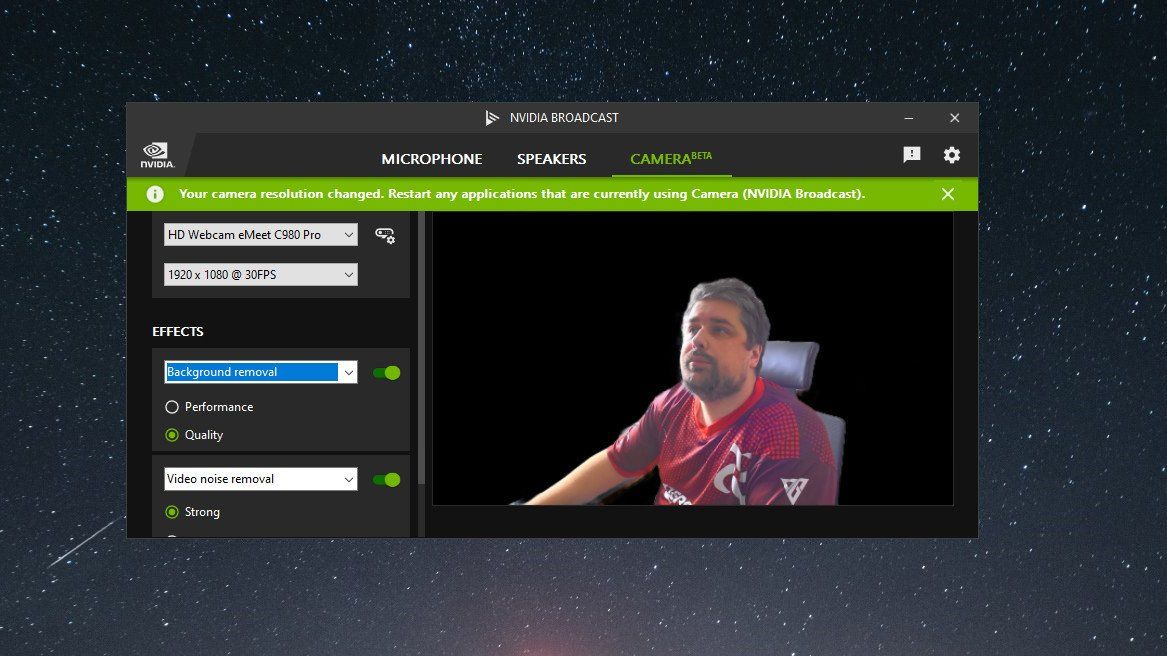
Task: Click the NVIDIA logo icon
Action: coord(157,155)
